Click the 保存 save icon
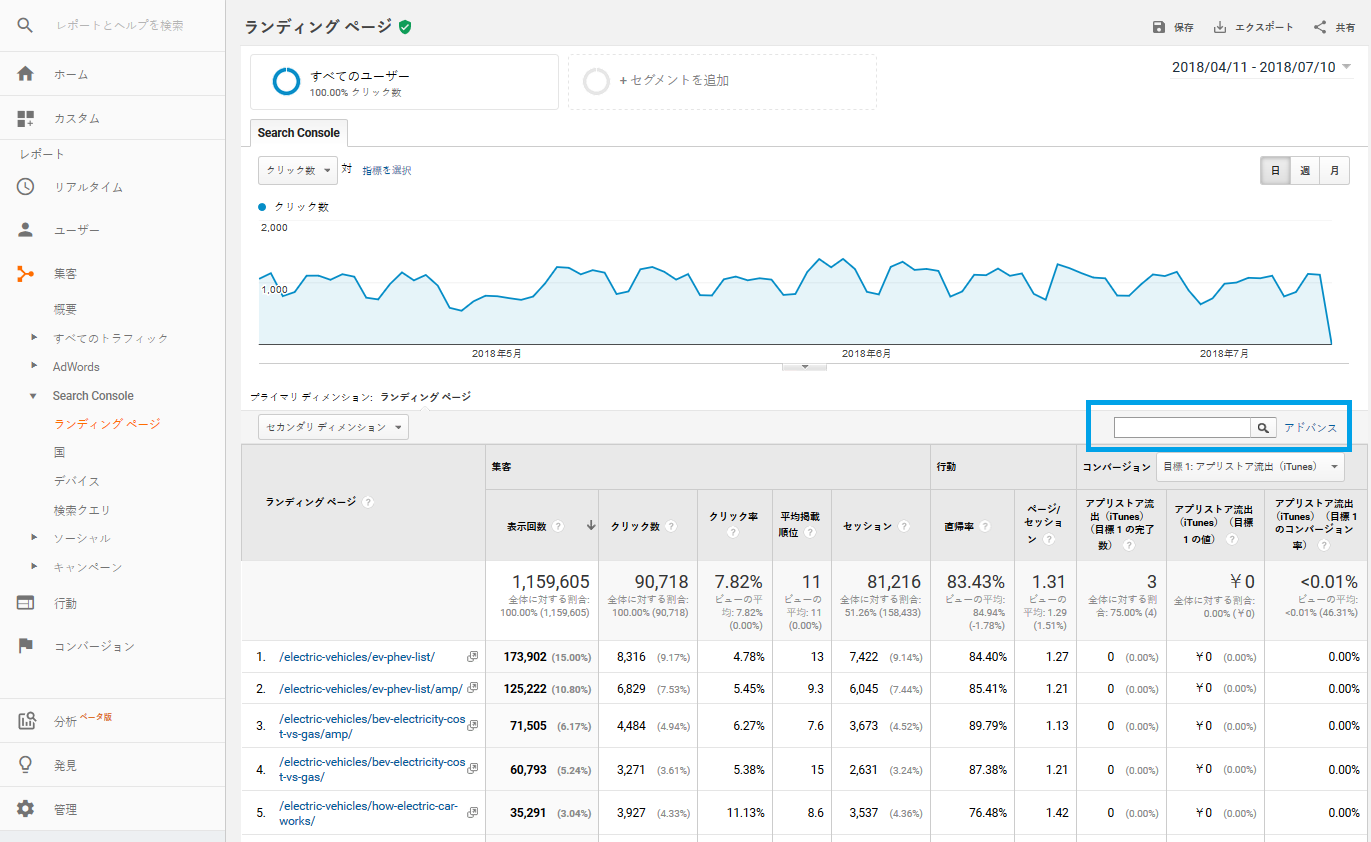This screenshot has width=1371, height=842. 1159,27
